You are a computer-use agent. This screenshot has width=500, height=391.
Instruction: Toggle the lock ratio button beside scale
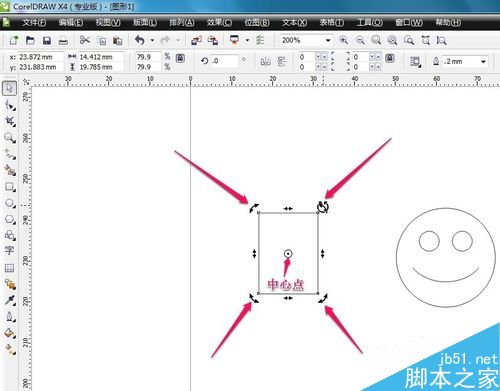[x=180, y=59]
